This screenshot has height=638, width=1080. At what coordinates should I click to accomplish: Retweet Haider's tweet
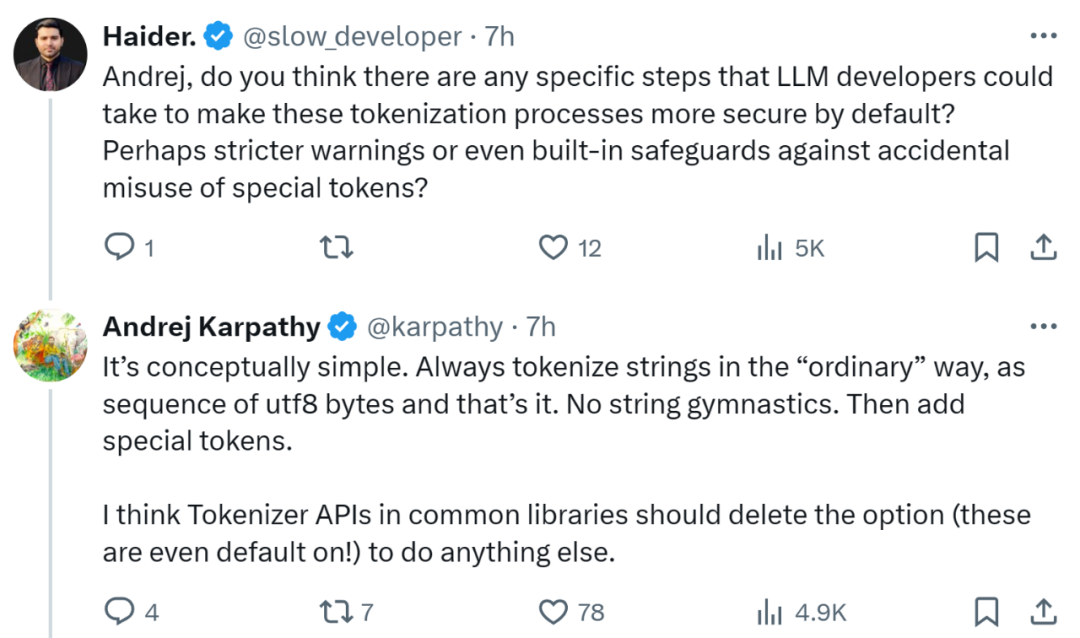pyautogui.click(x=340, y=248)
